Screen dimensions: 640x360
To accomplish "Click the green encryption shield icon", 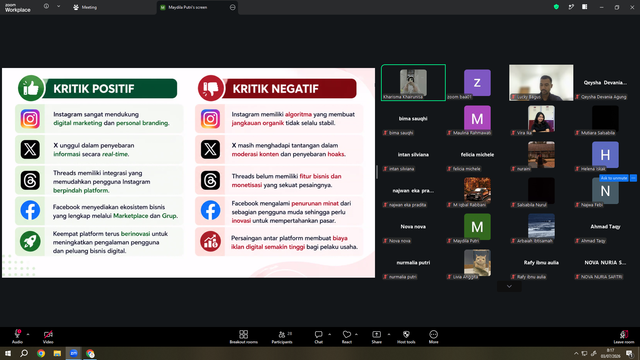I will click(556, 7).
